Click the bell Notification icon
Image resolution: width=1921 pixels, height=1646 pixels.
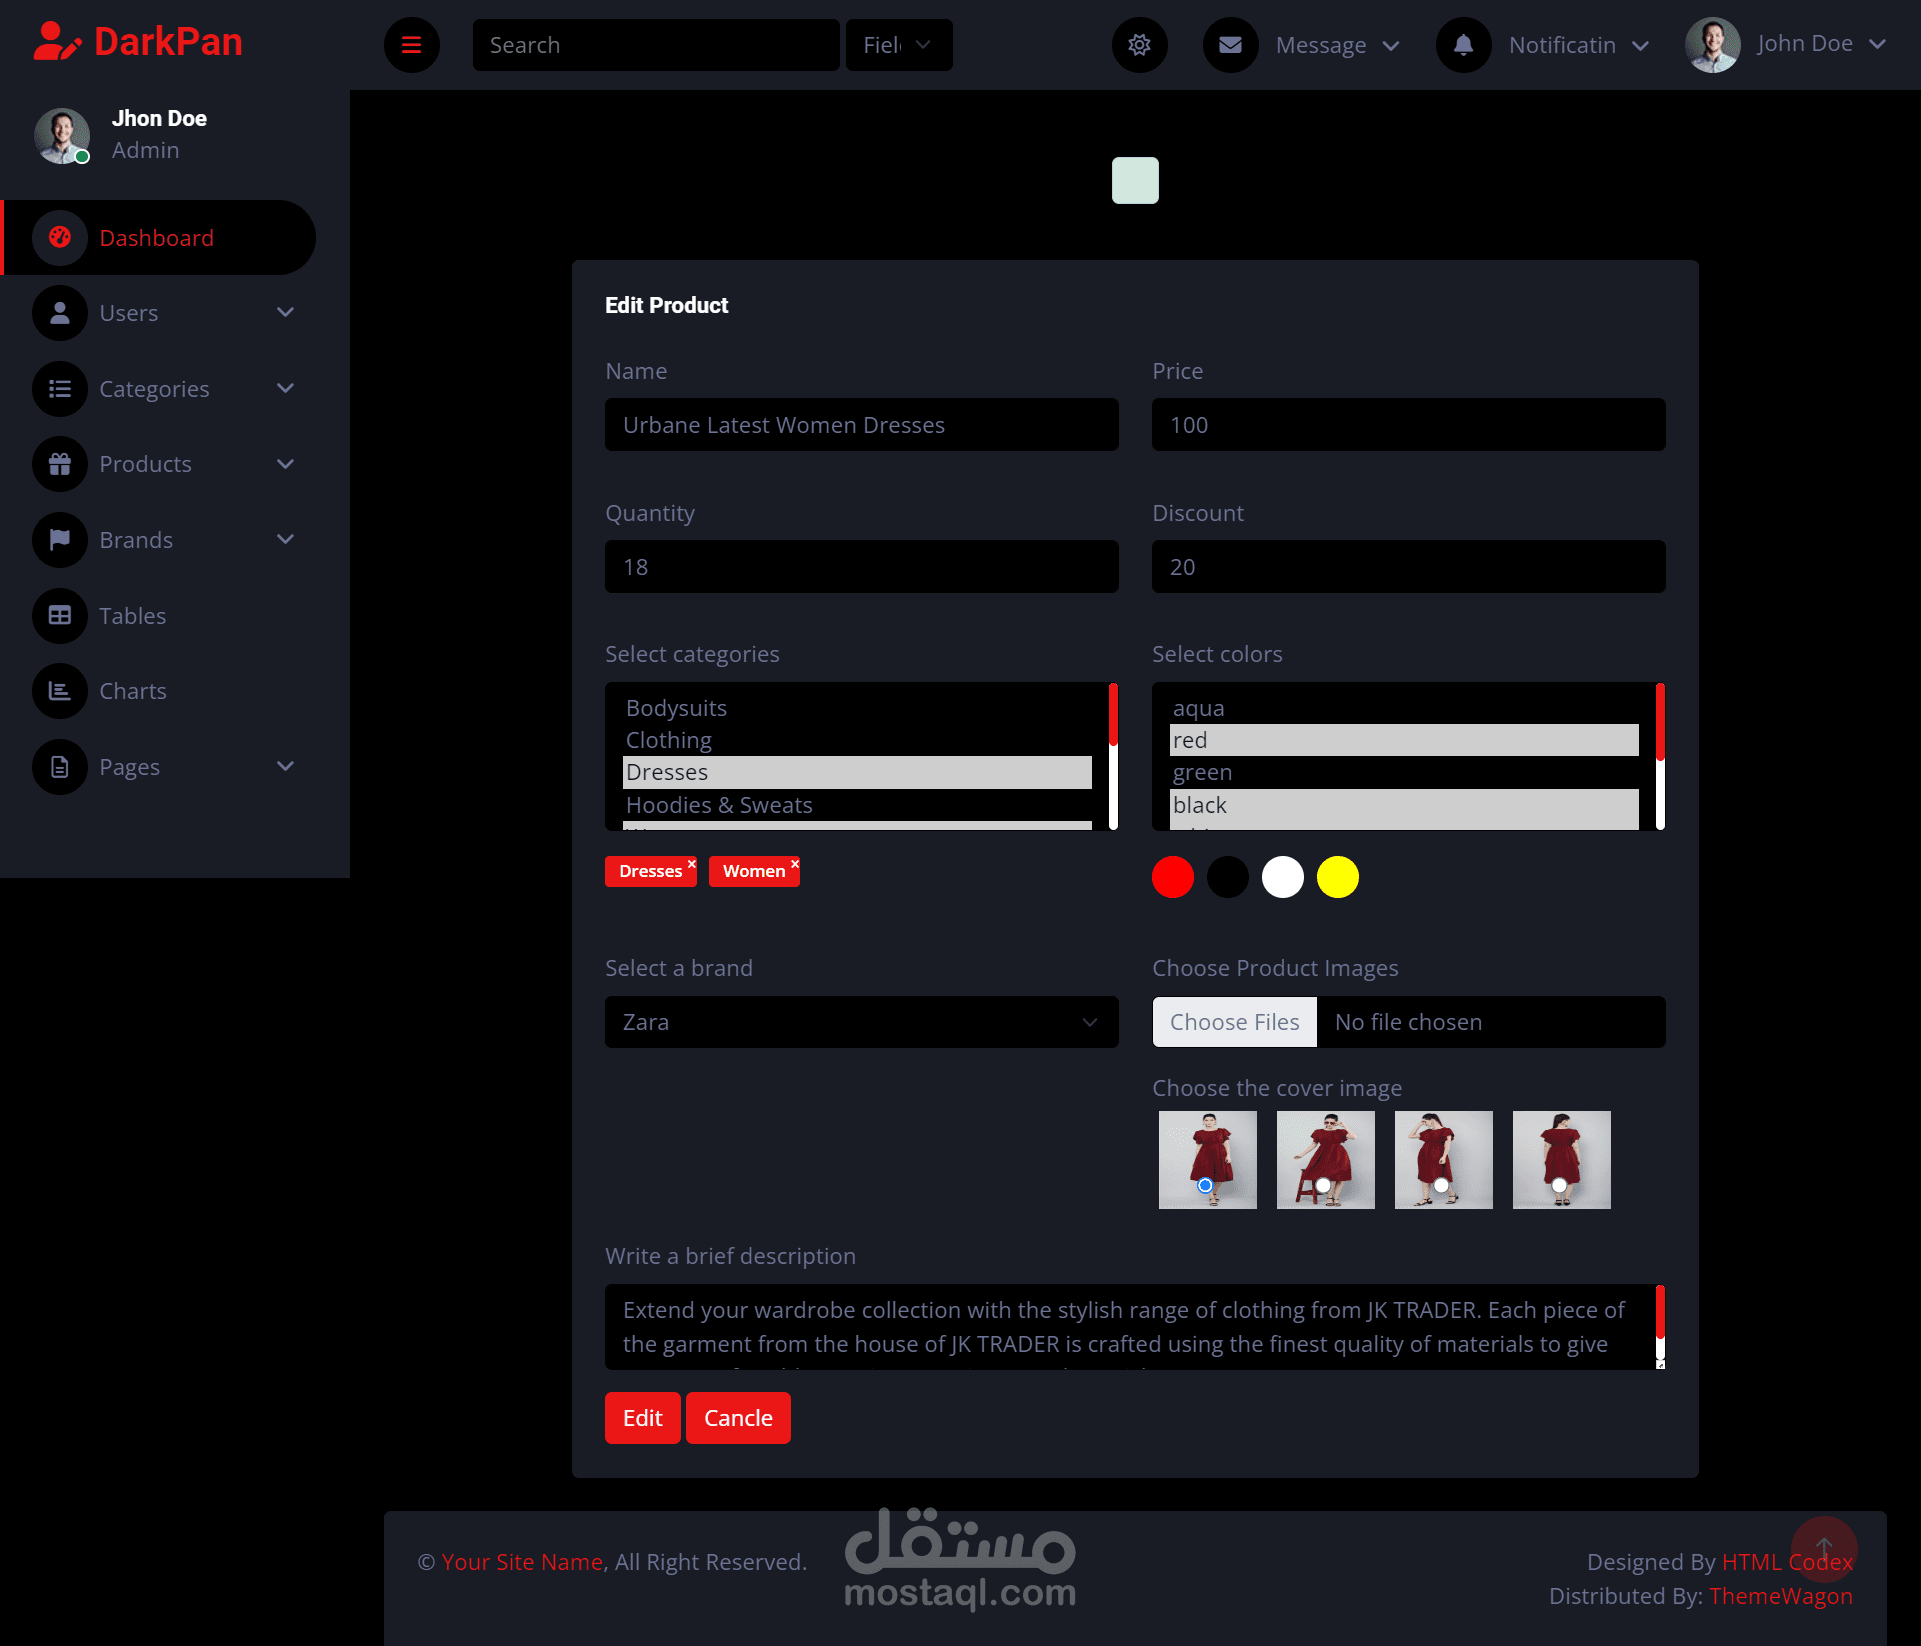coord(1463,45)
